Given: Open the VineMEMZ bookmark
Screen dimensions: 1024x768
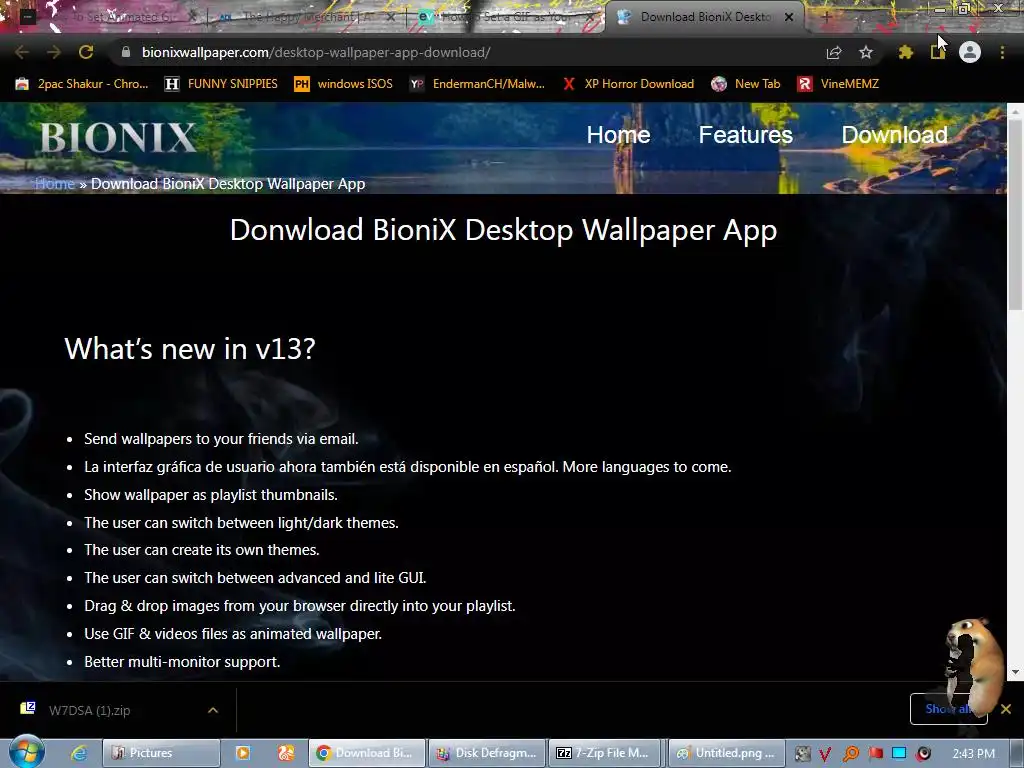Looking at the screenshot, I should coord(839,84).
